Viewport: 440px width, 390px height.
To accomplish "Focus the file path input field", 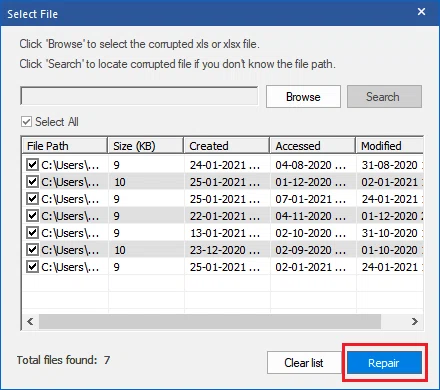I will point(139,96).
